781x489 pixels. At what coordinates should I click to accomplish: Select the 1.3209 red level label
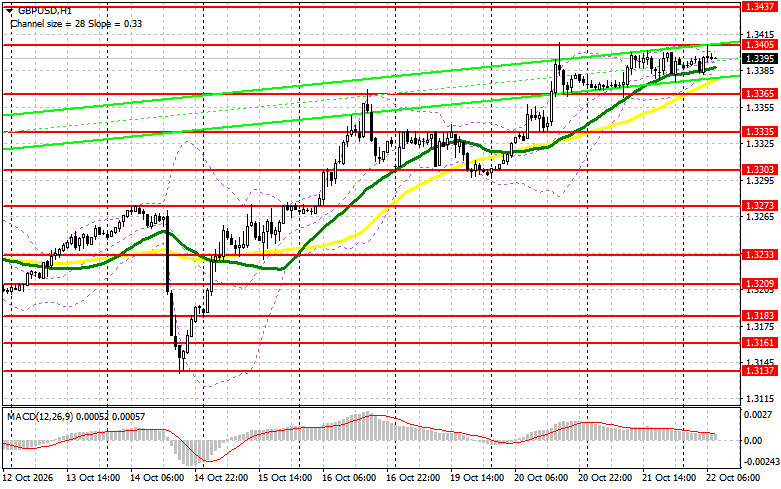click(x=759, y=284)
